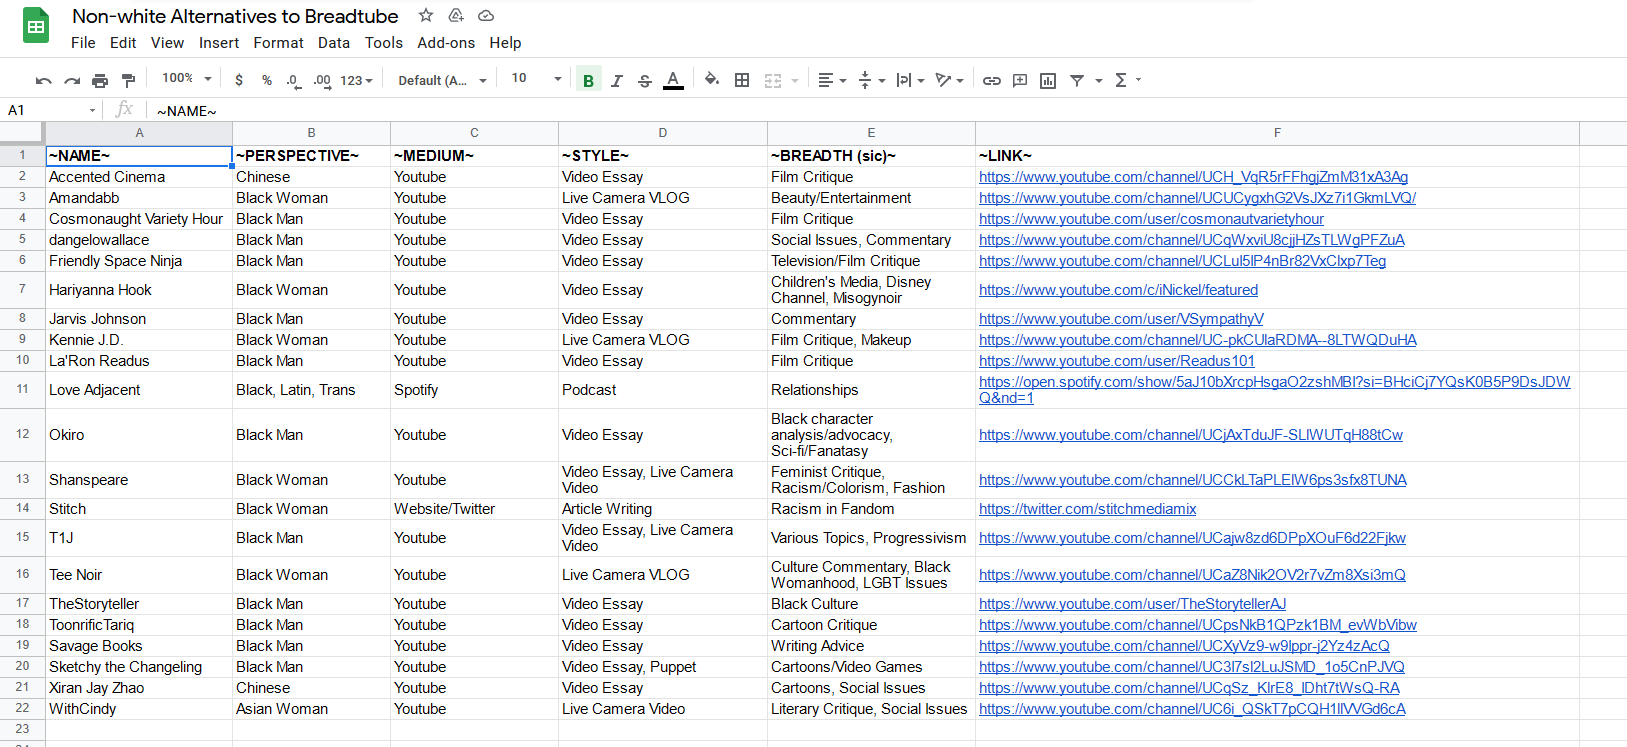Insert a chart
Viewport: 1627px width, 747px height.
tap(1048, 80)
